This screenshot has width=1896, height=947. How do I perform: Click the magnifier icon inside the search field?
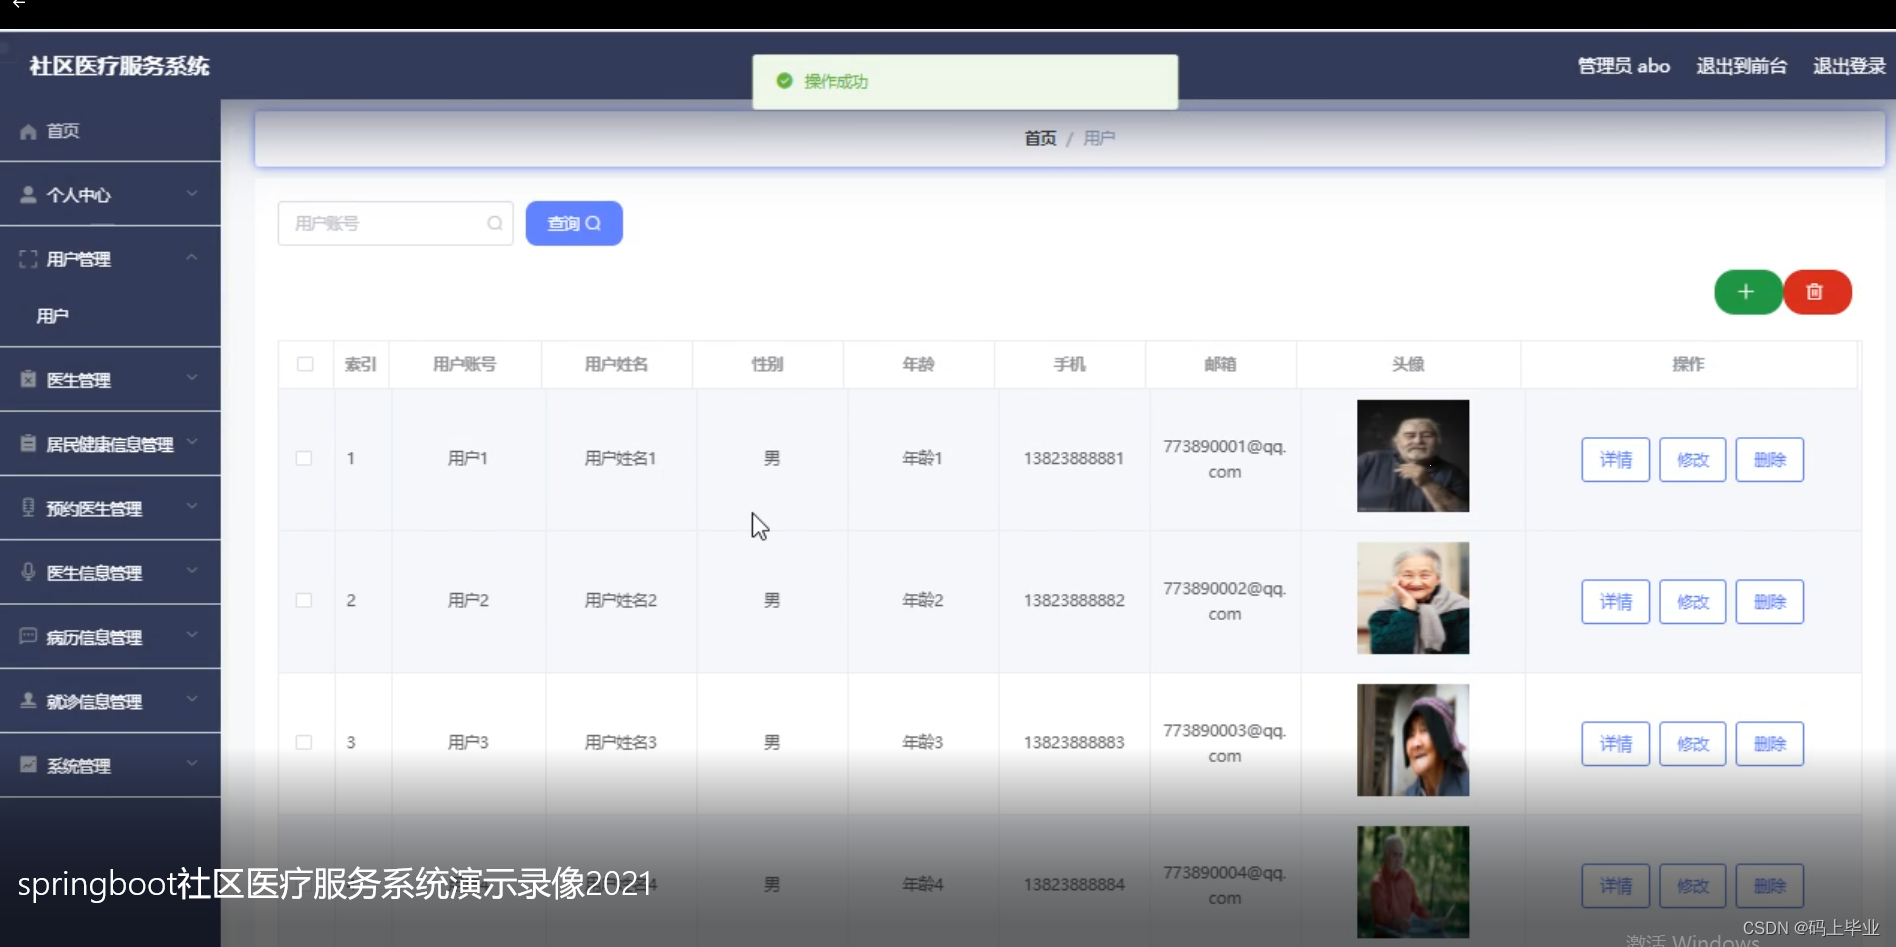pyautogui.click(x=494, y=223)
